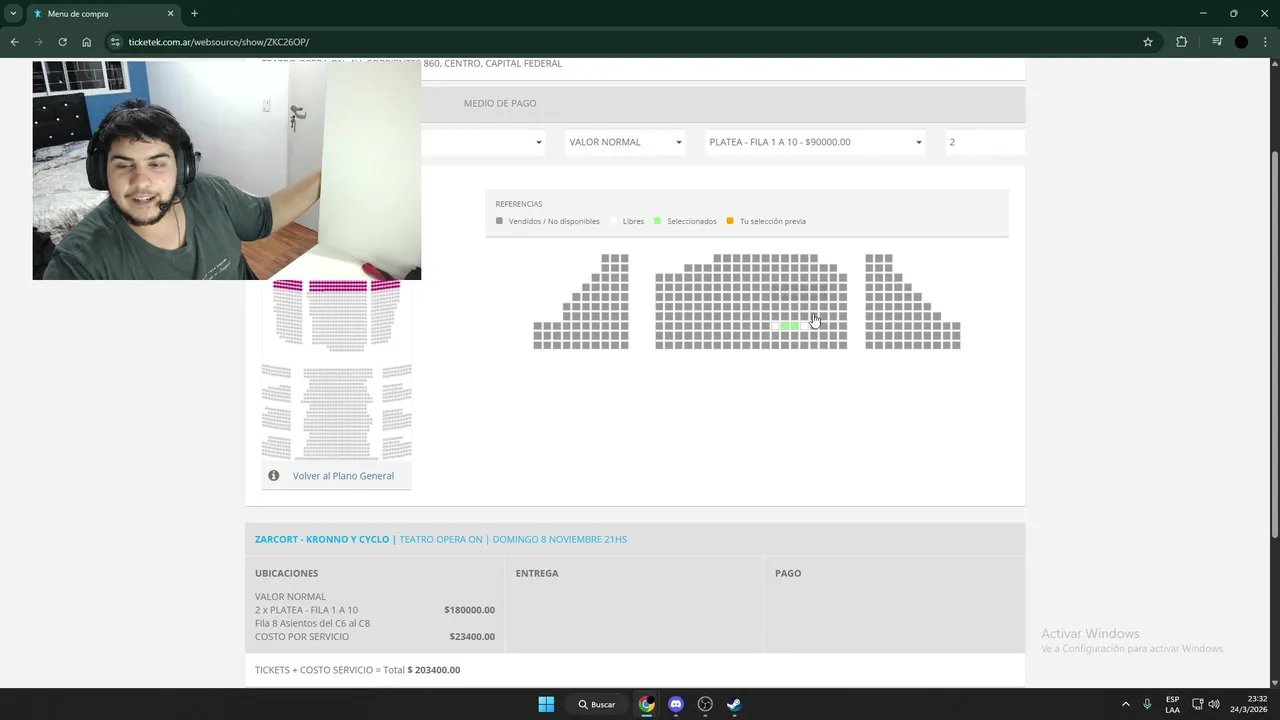Open the VALOR NORMAL dropdown
1280x720 pixels.
tap(625, 142)
